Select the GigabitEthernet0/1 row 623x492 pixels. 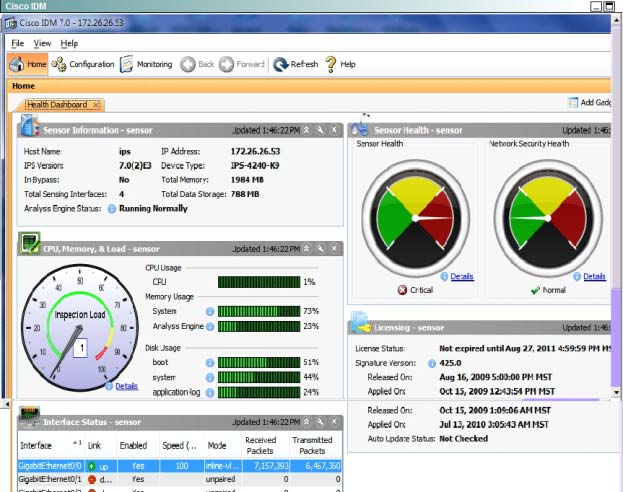pos(180,479)
